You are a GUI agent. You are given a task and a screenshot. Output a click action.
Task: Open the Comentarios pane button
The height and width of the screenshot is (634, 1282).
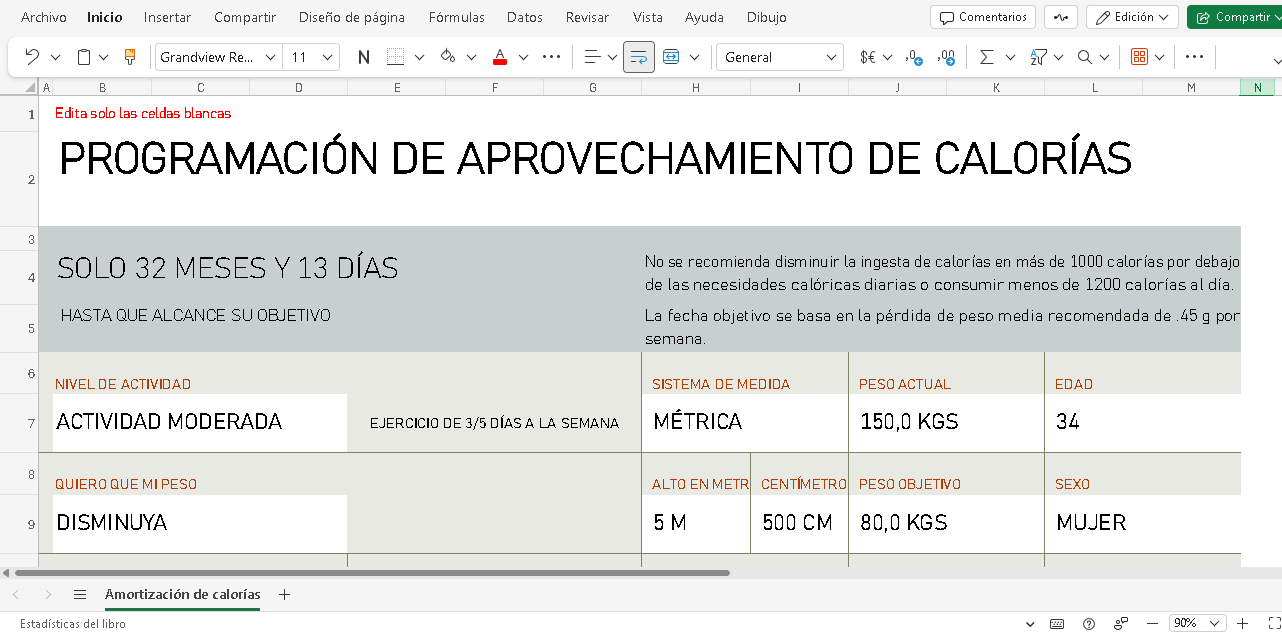point(983,17)
